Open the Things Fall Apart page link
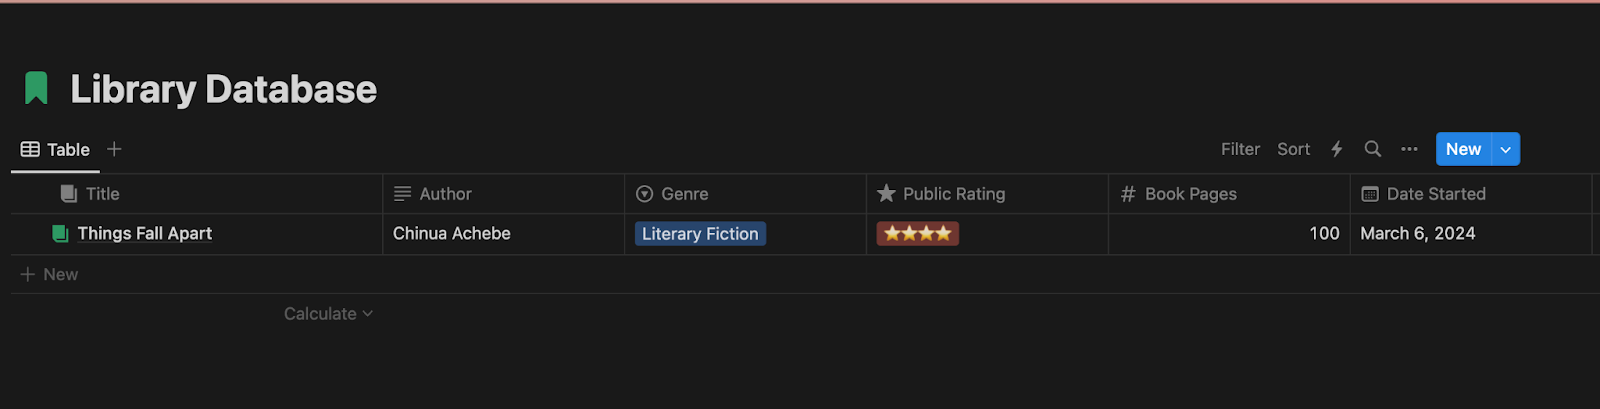 point(145,234)
